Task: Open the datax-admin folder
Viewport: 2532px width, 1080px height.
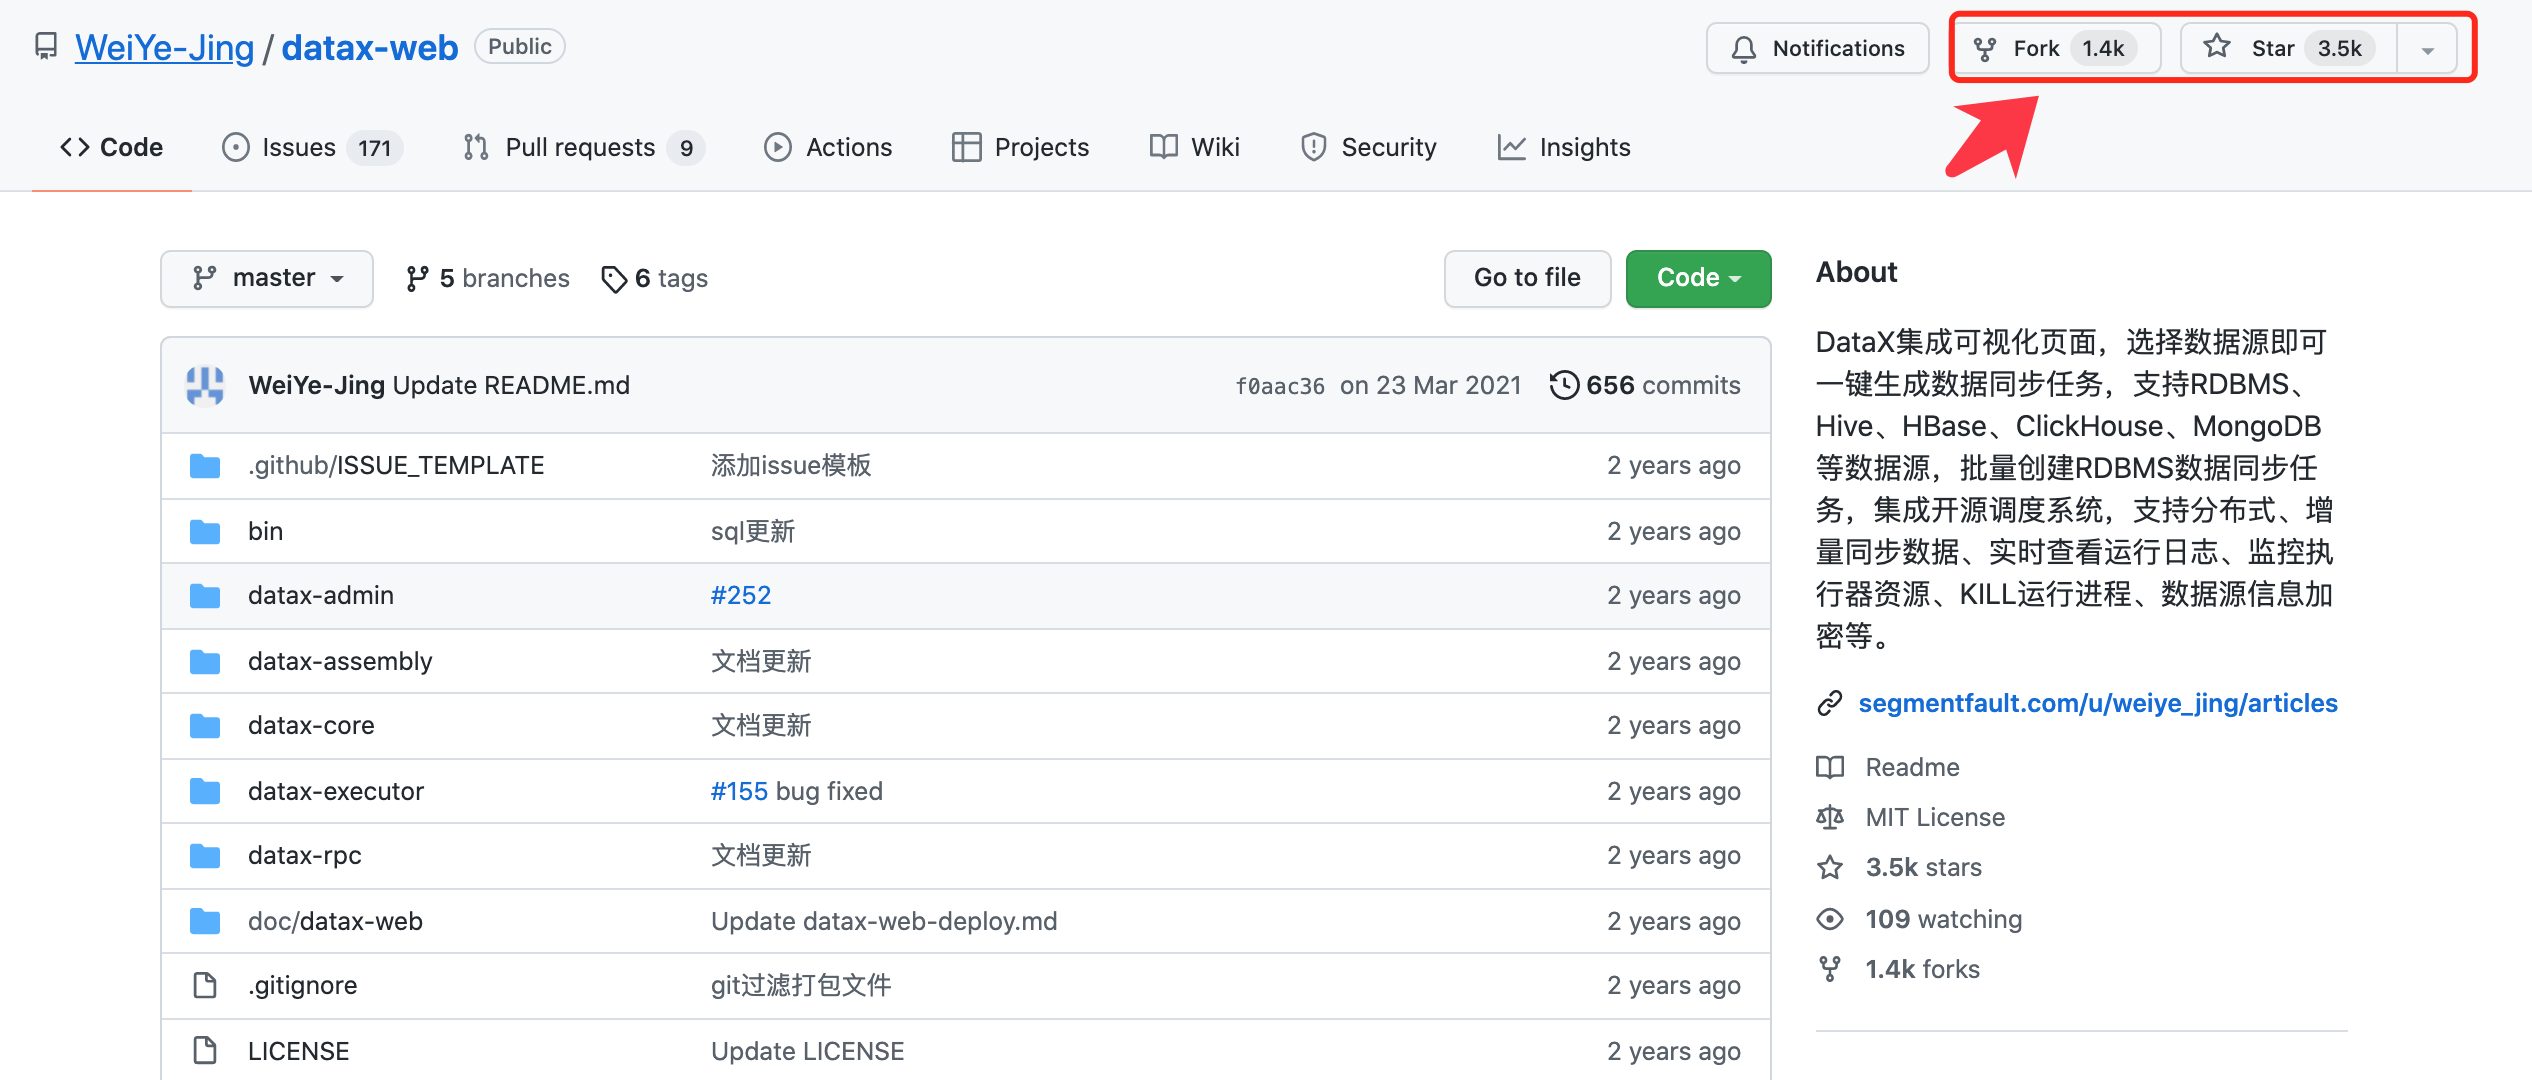Action: (x=320, y=595)
